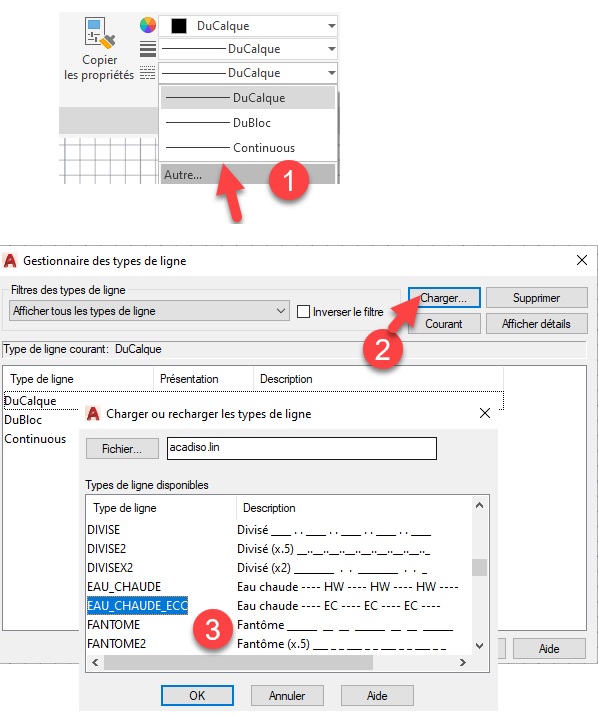Click Type de ligne header in Gestionnaire

79,379
